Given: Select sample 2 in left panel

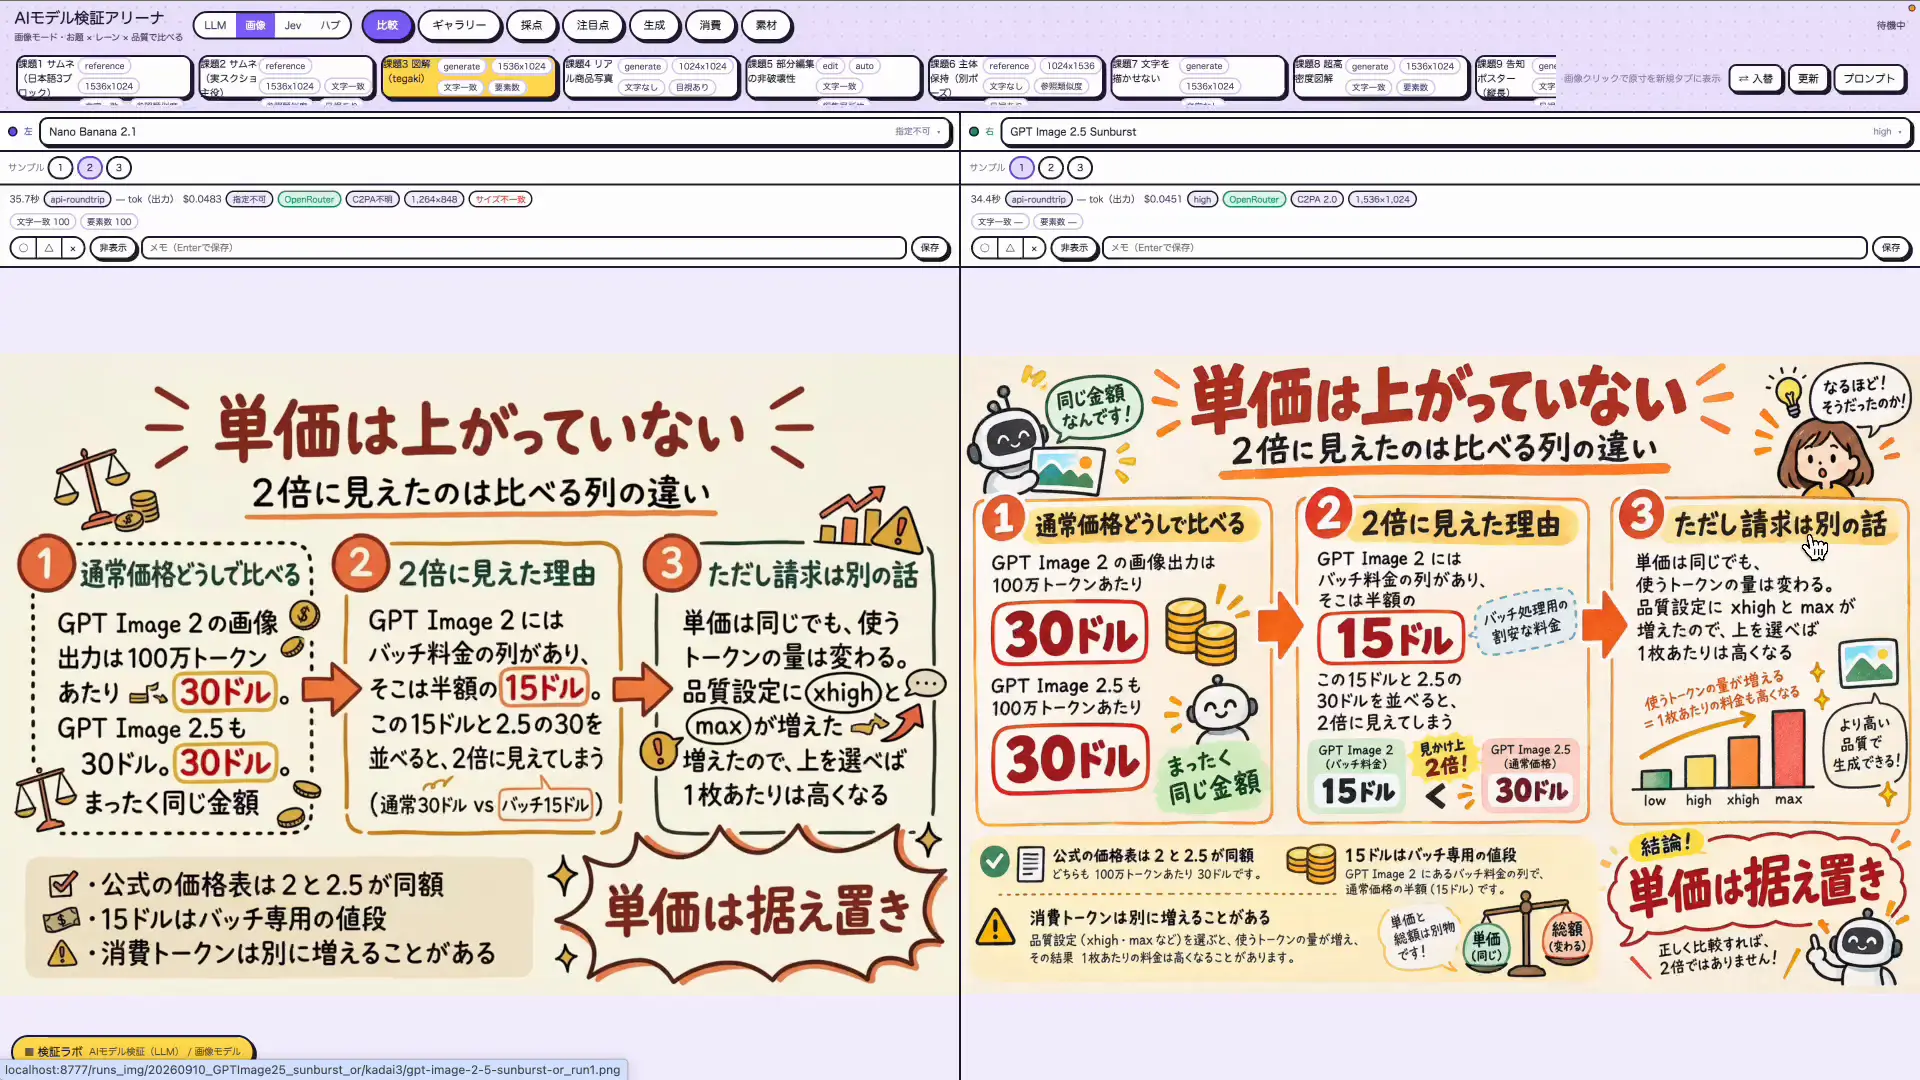Looking at the screenshot, I should 89,168.
